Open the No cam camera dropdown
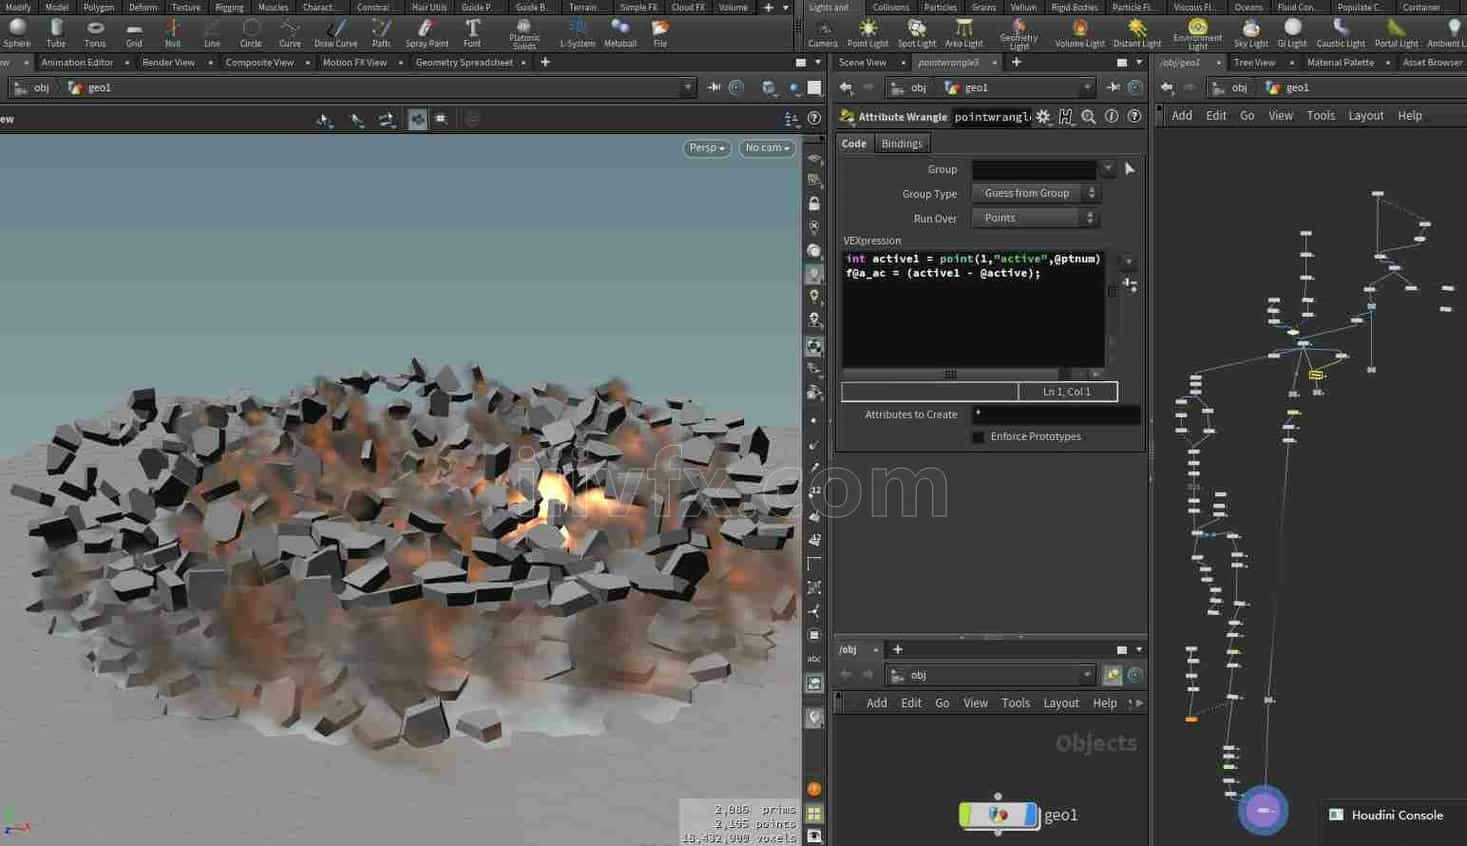 point(767,148)
